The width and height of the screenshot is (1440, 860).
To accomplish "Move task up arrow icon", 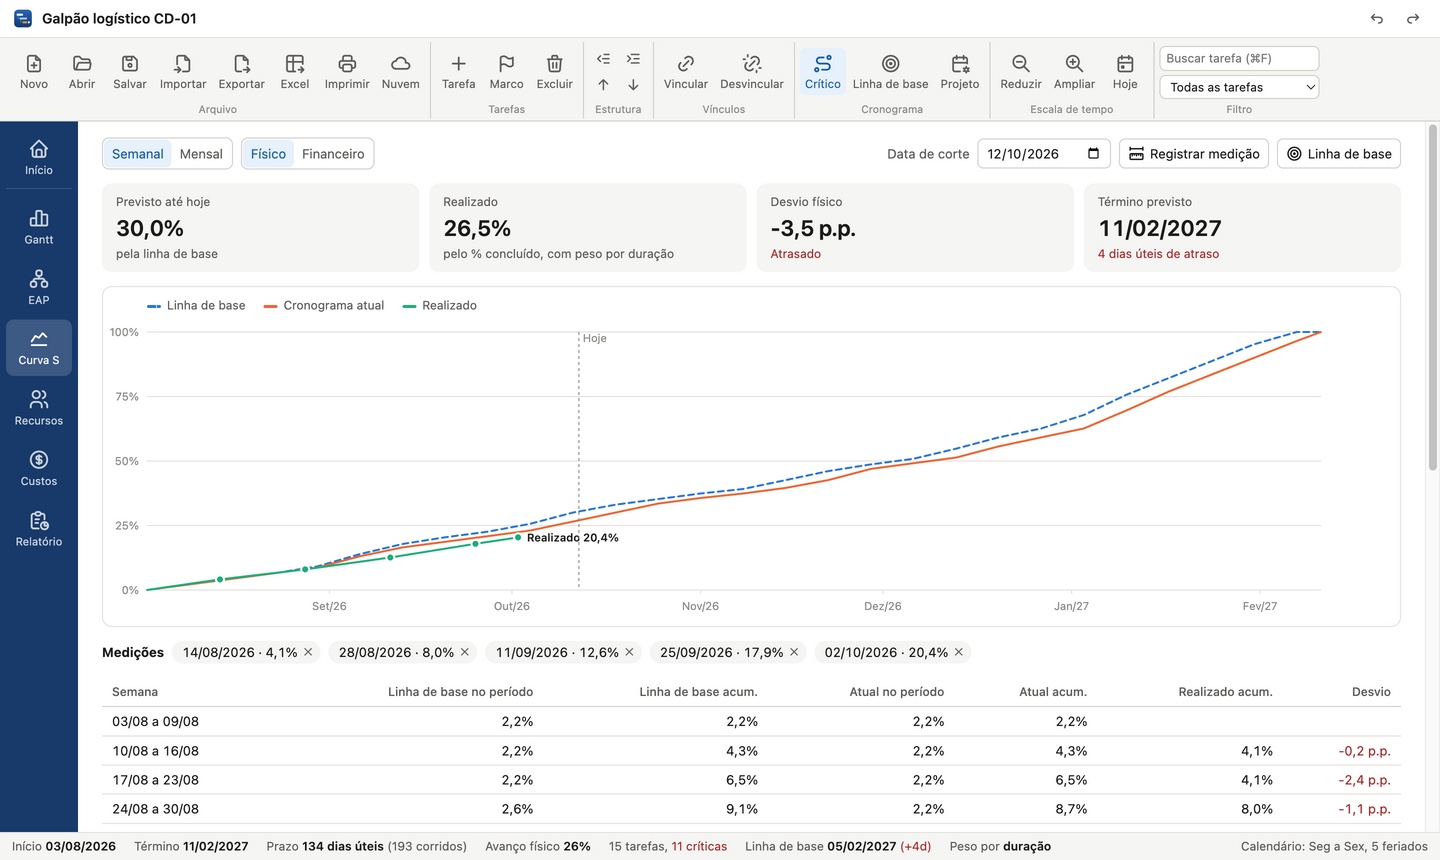I will tap(603, 85).
